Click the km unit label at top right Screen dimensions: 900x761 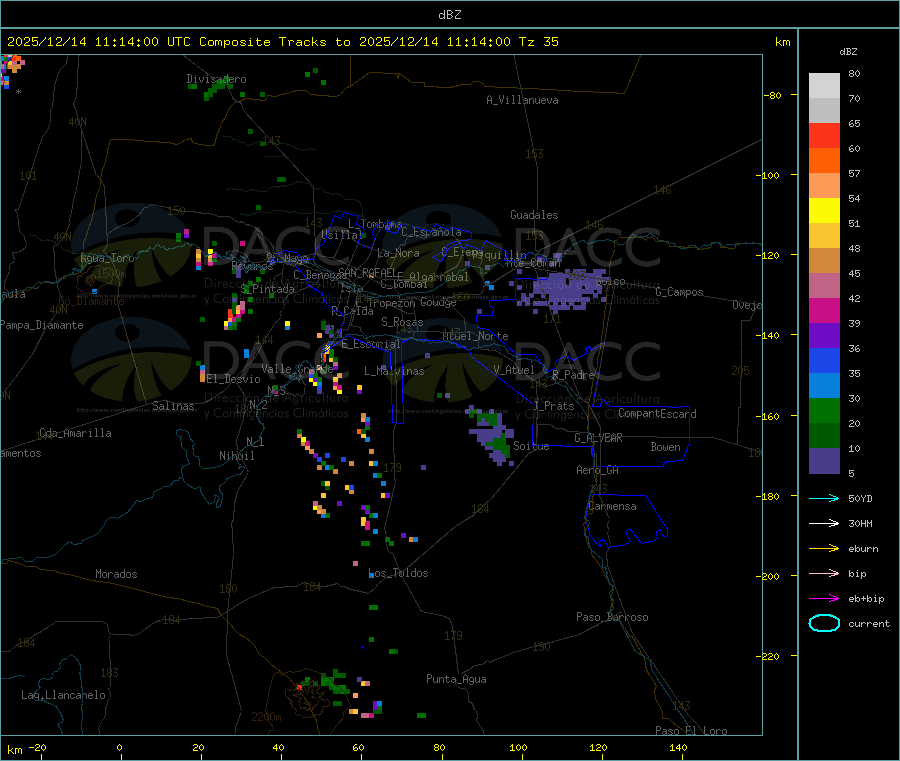click(x=782, y=42)
